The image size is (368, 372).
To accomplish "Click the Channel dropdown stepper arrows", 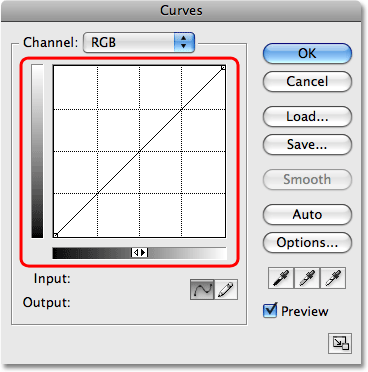I will pos(184,42).
